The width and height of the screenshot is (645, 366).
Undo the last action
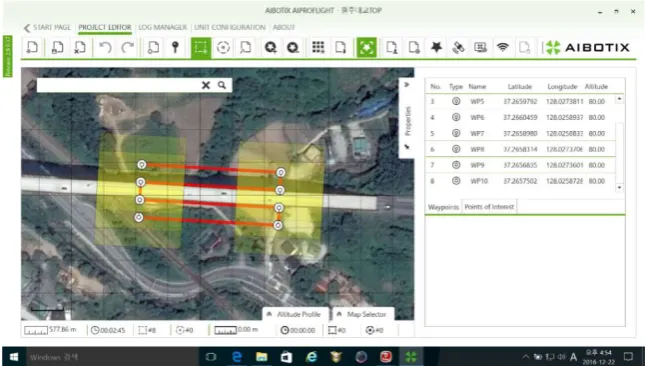105,47
